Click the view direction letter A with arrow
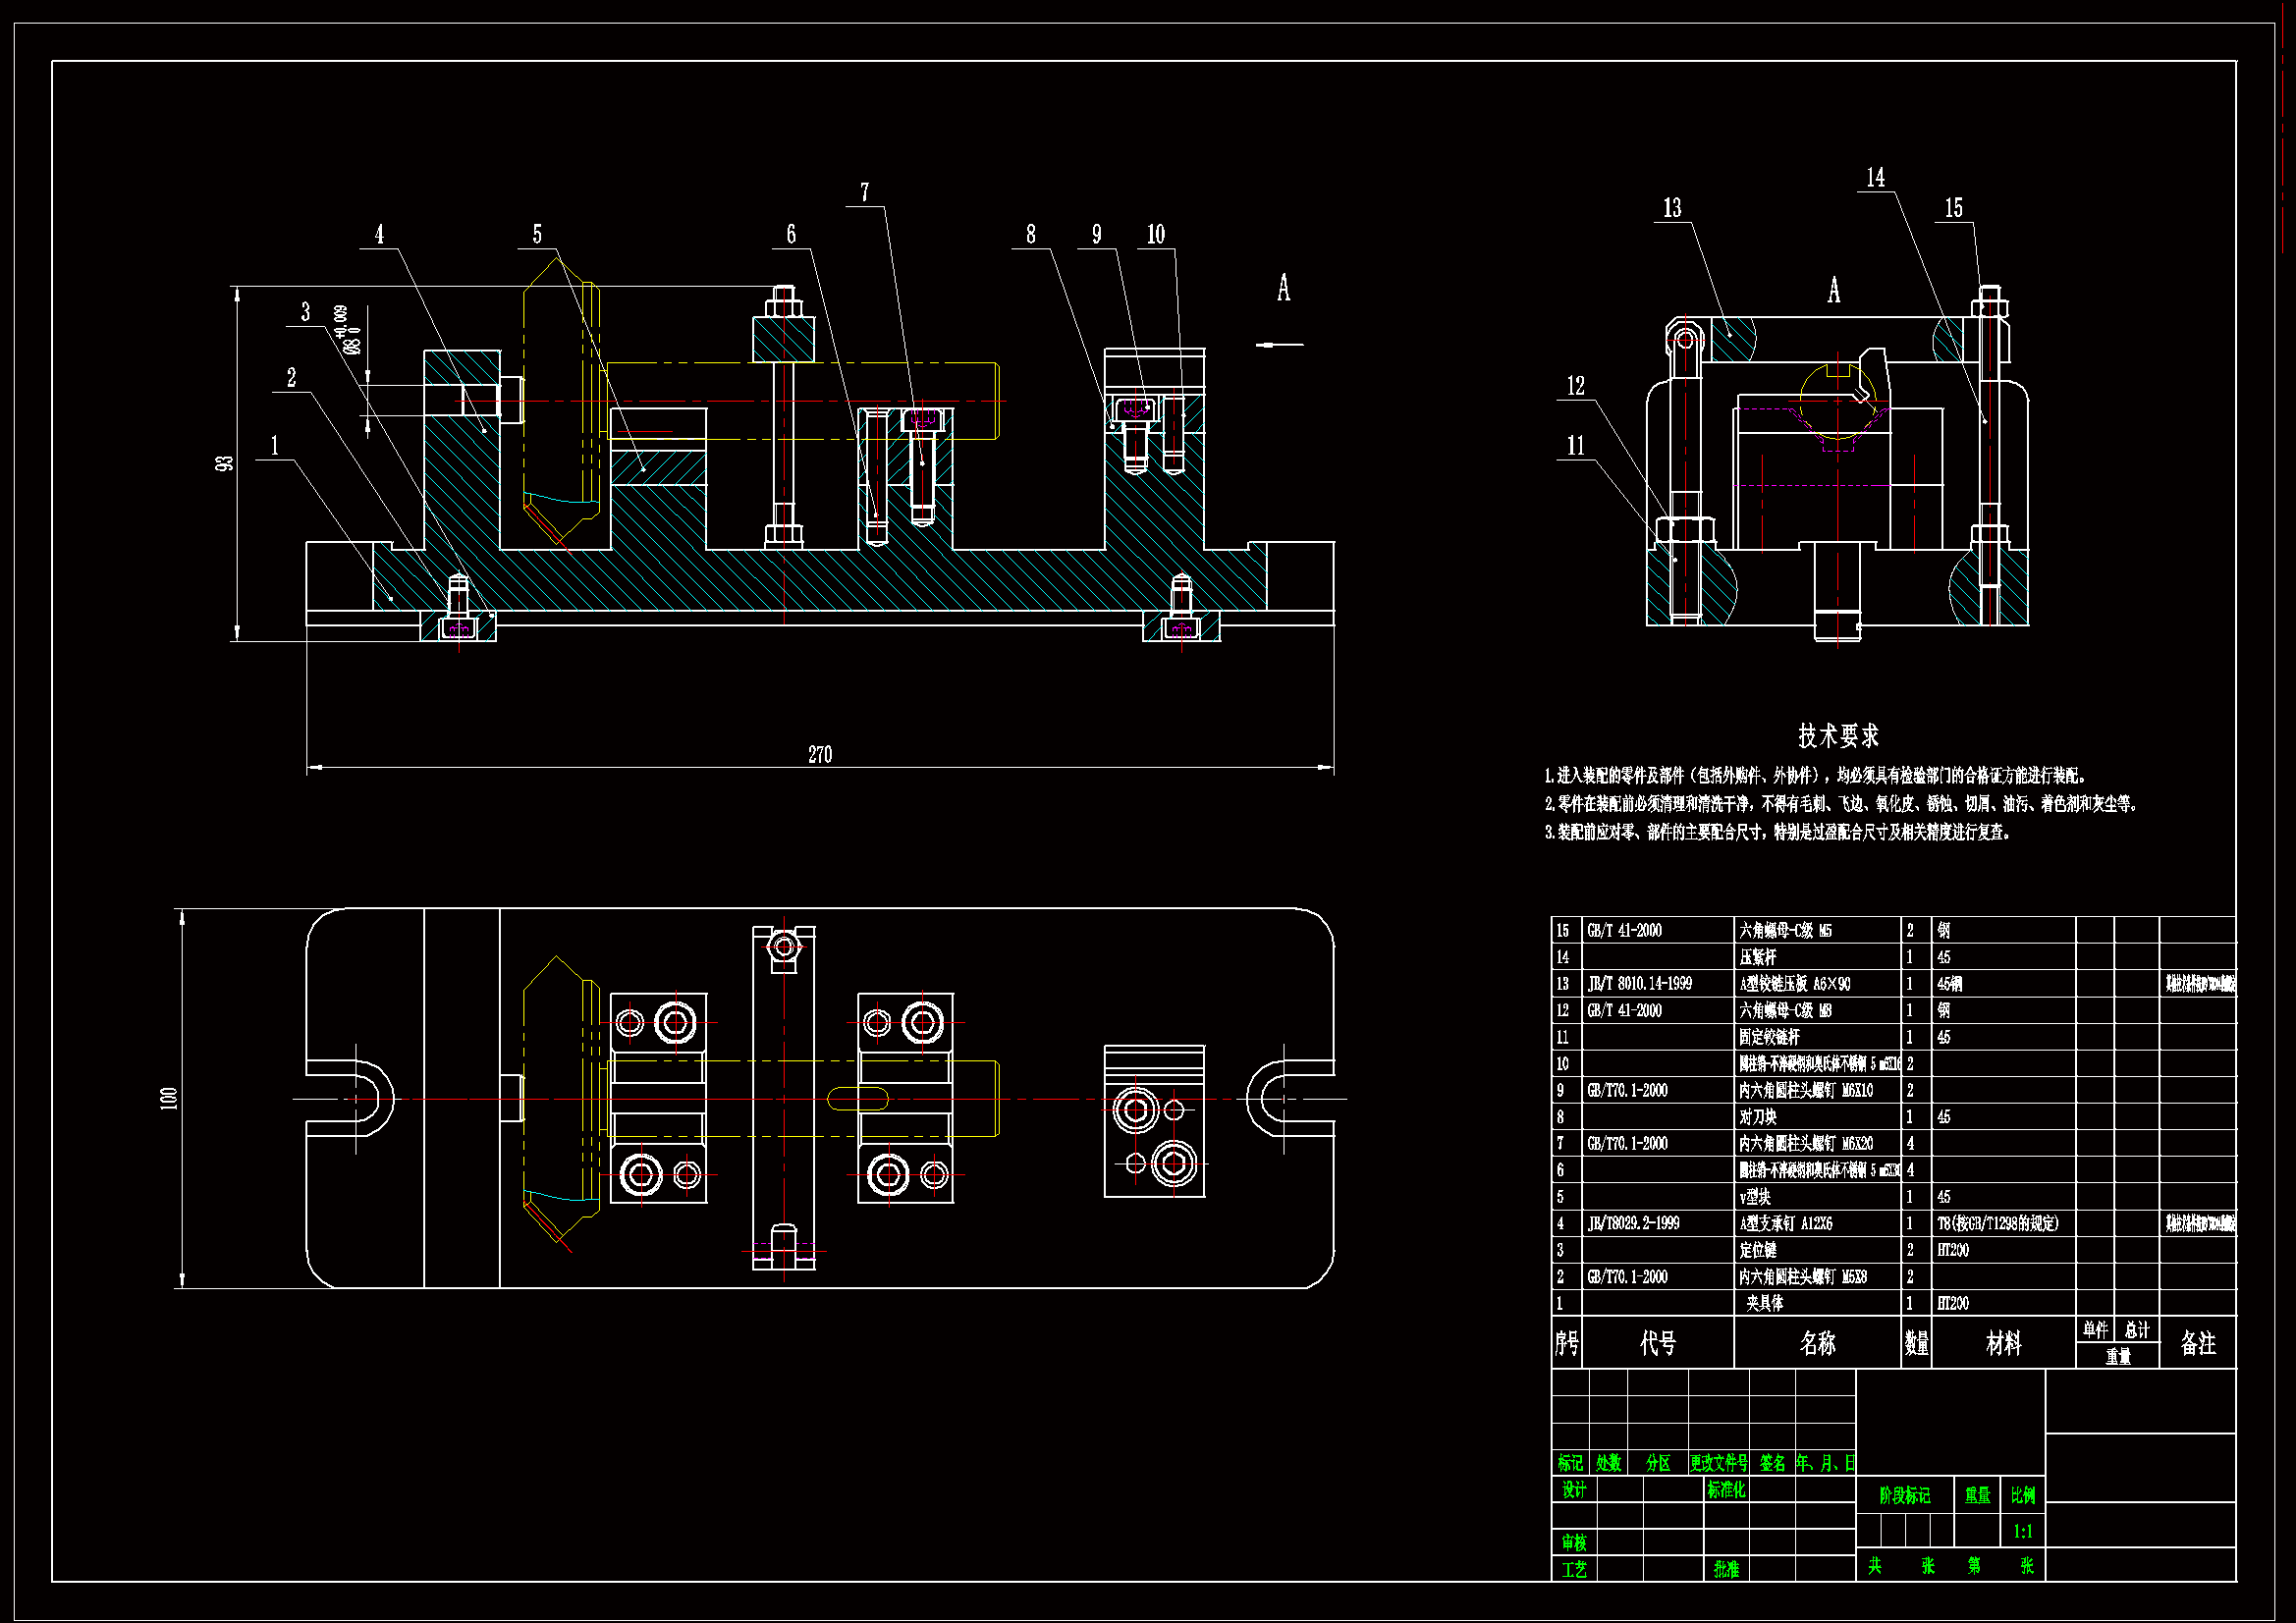Viewport: 2296px width, 1623px height. (1283, 290)
